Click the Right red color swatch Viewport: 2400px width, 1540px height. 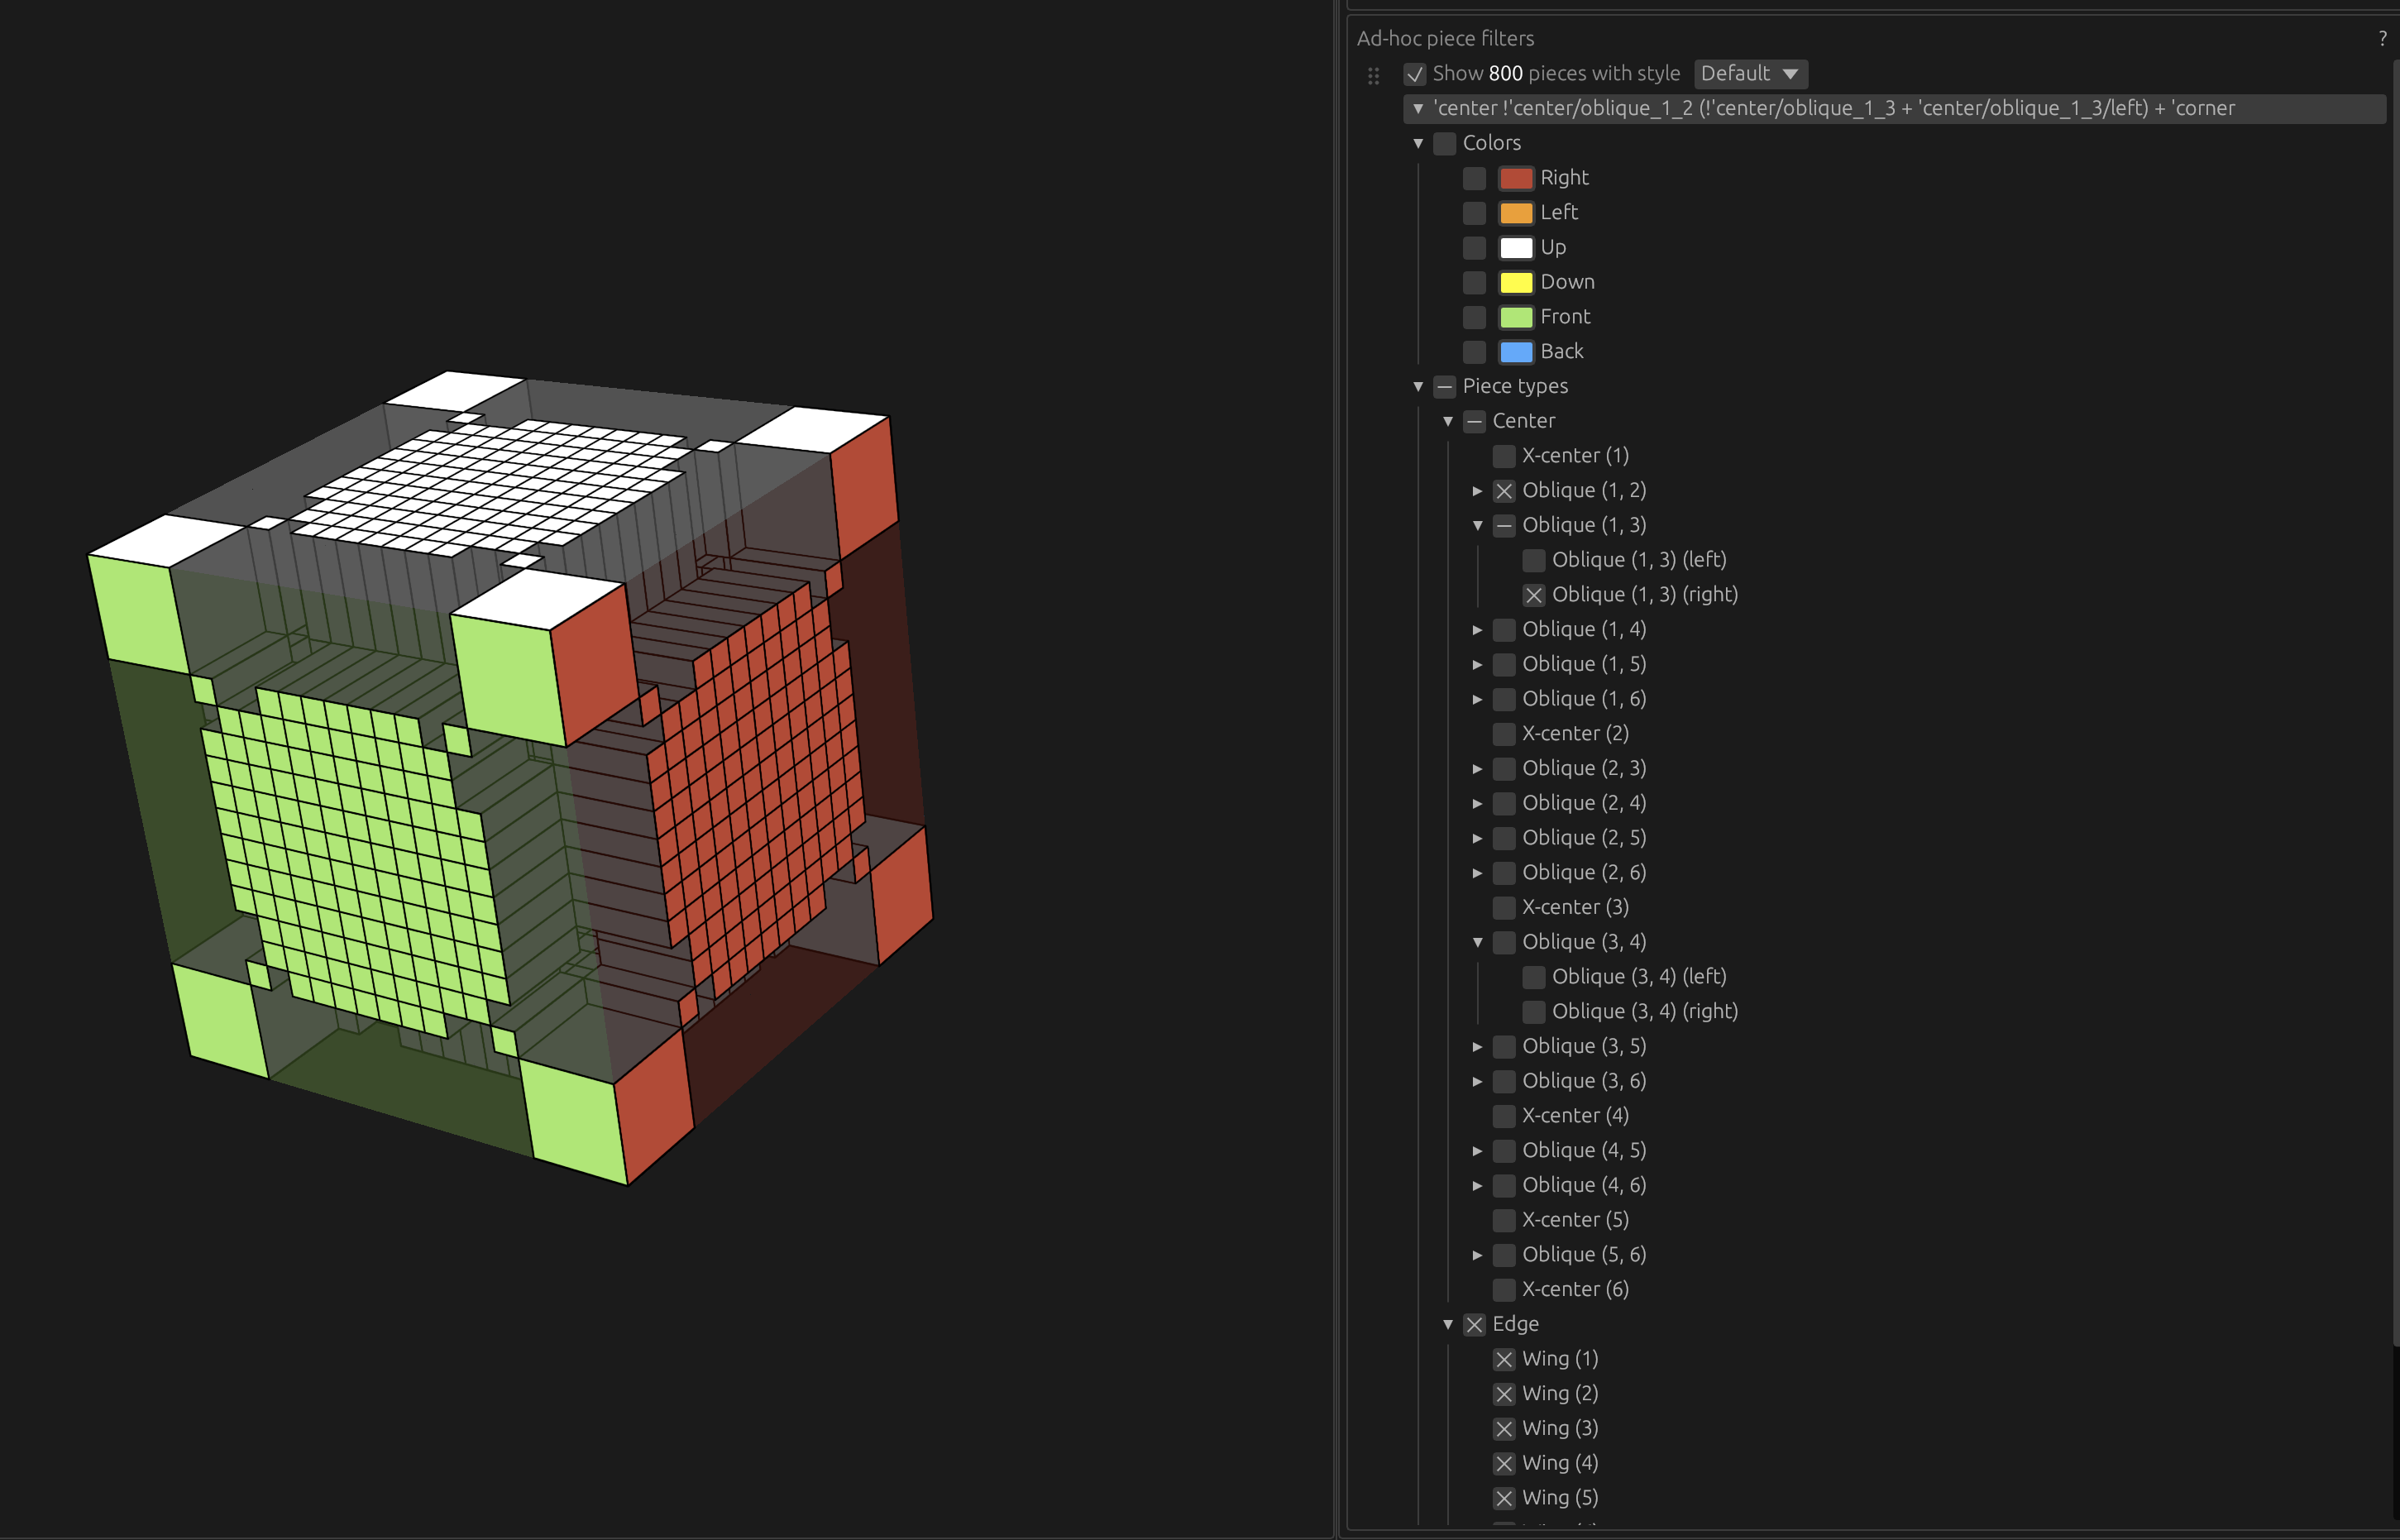coord(1516,178)
